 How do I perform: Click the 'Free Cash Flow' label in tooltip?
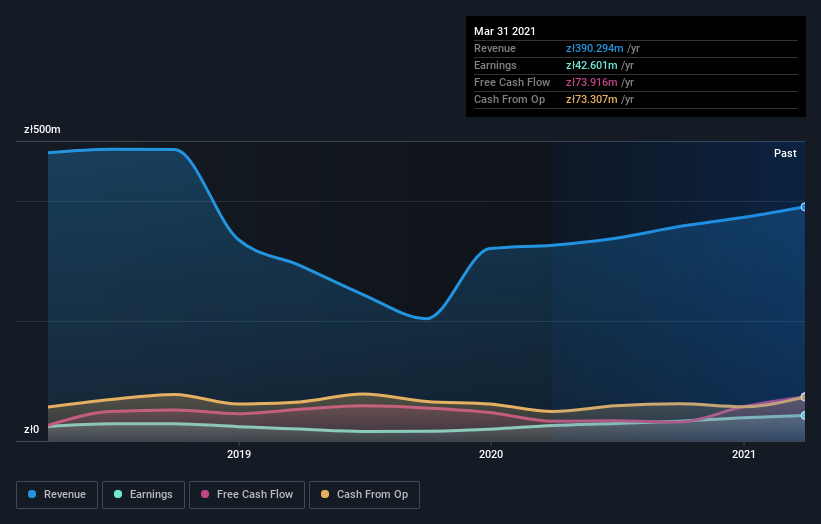pos(512,82)
